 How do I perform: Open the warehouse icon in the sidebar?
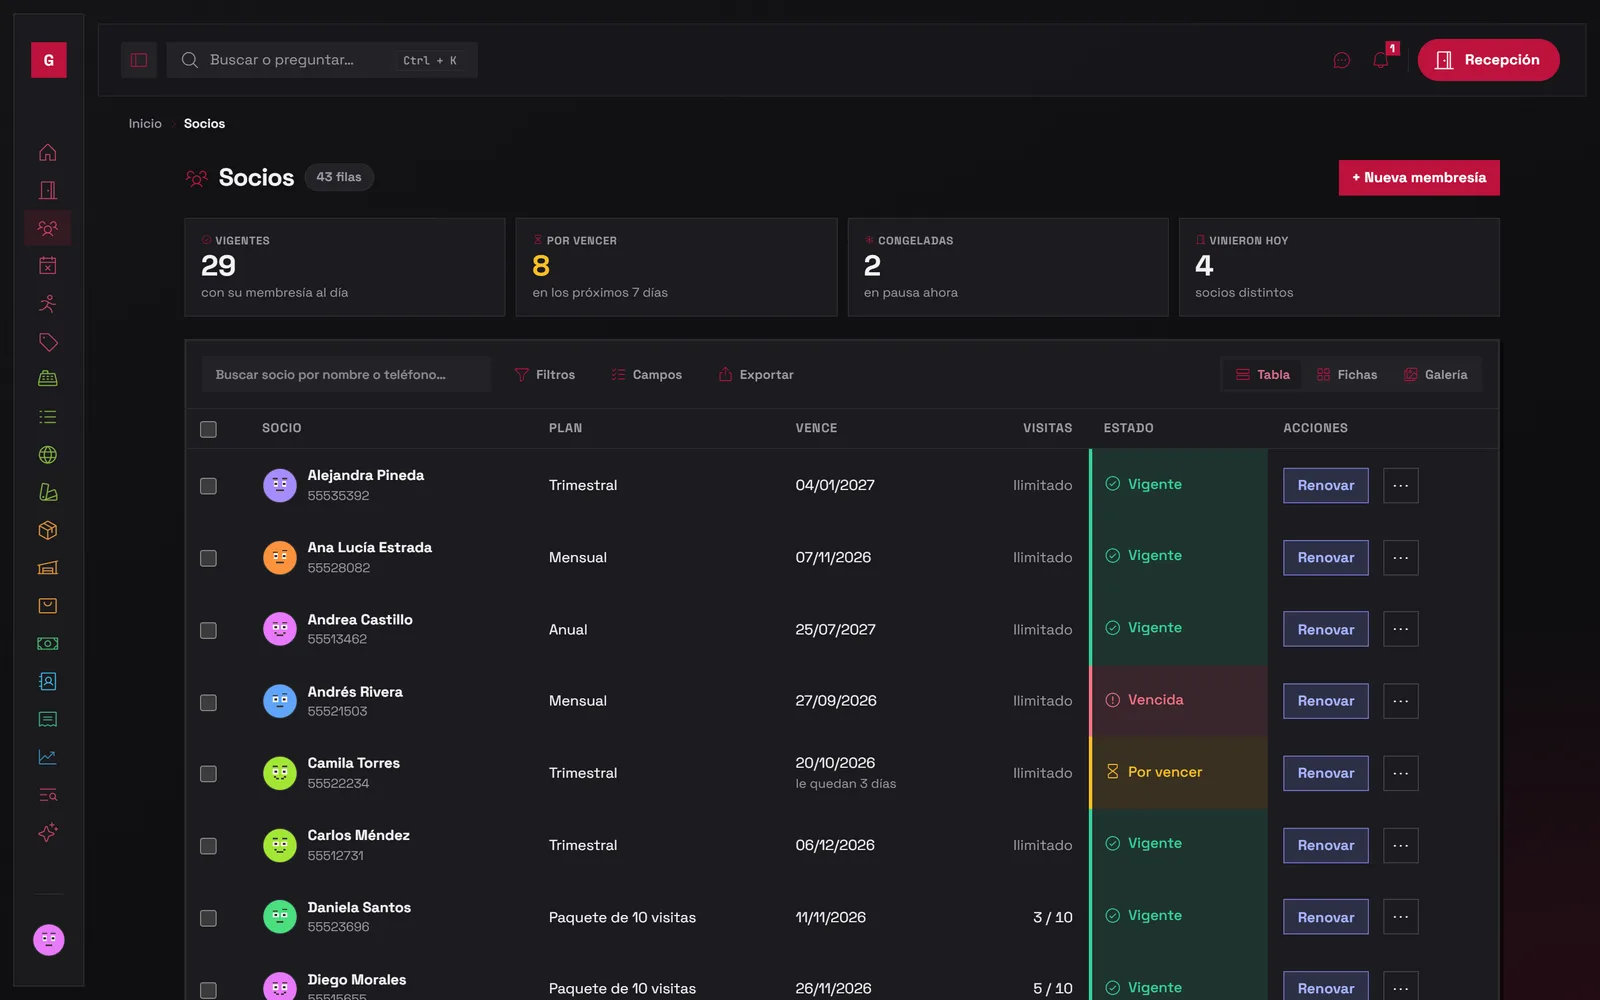pyautogui.click(x=47, y=568)
